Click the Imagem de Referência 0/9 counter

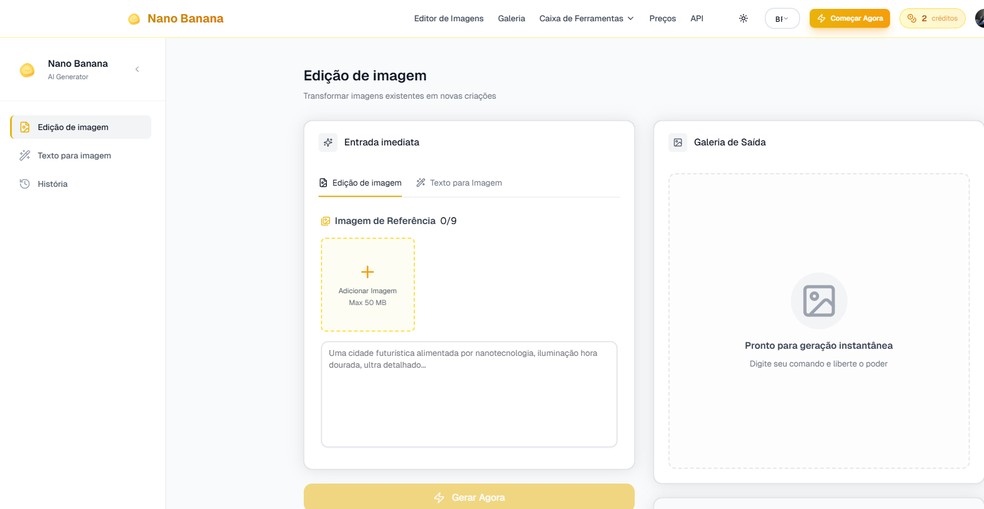tap(448, 221)
